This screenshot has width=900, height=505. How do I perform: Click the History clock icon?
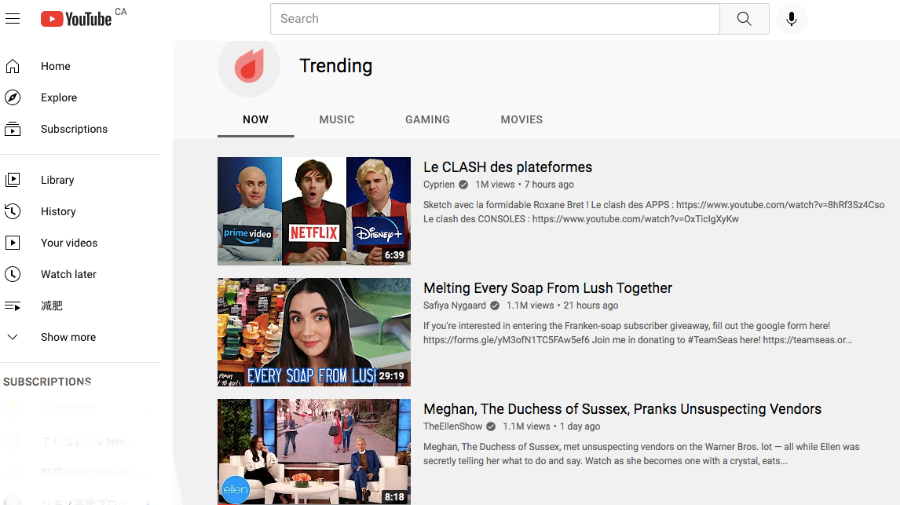(13, 211)
